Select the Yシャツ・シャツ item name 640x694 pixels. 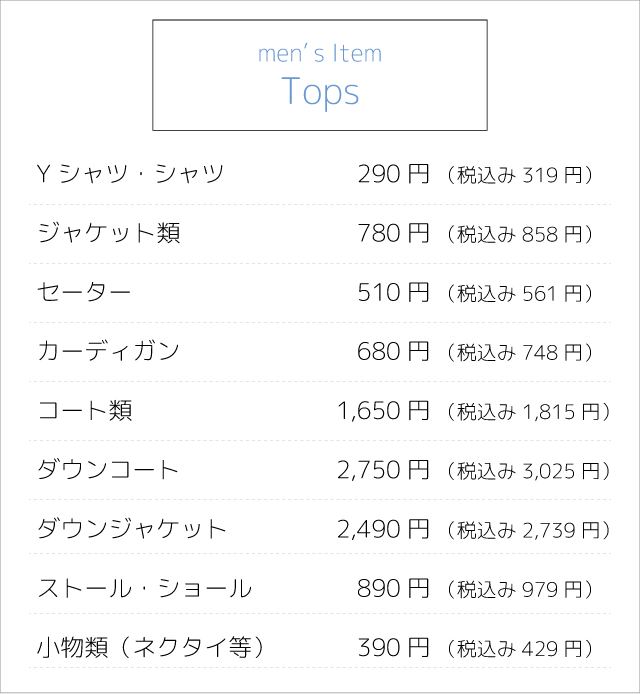point(130,175)
